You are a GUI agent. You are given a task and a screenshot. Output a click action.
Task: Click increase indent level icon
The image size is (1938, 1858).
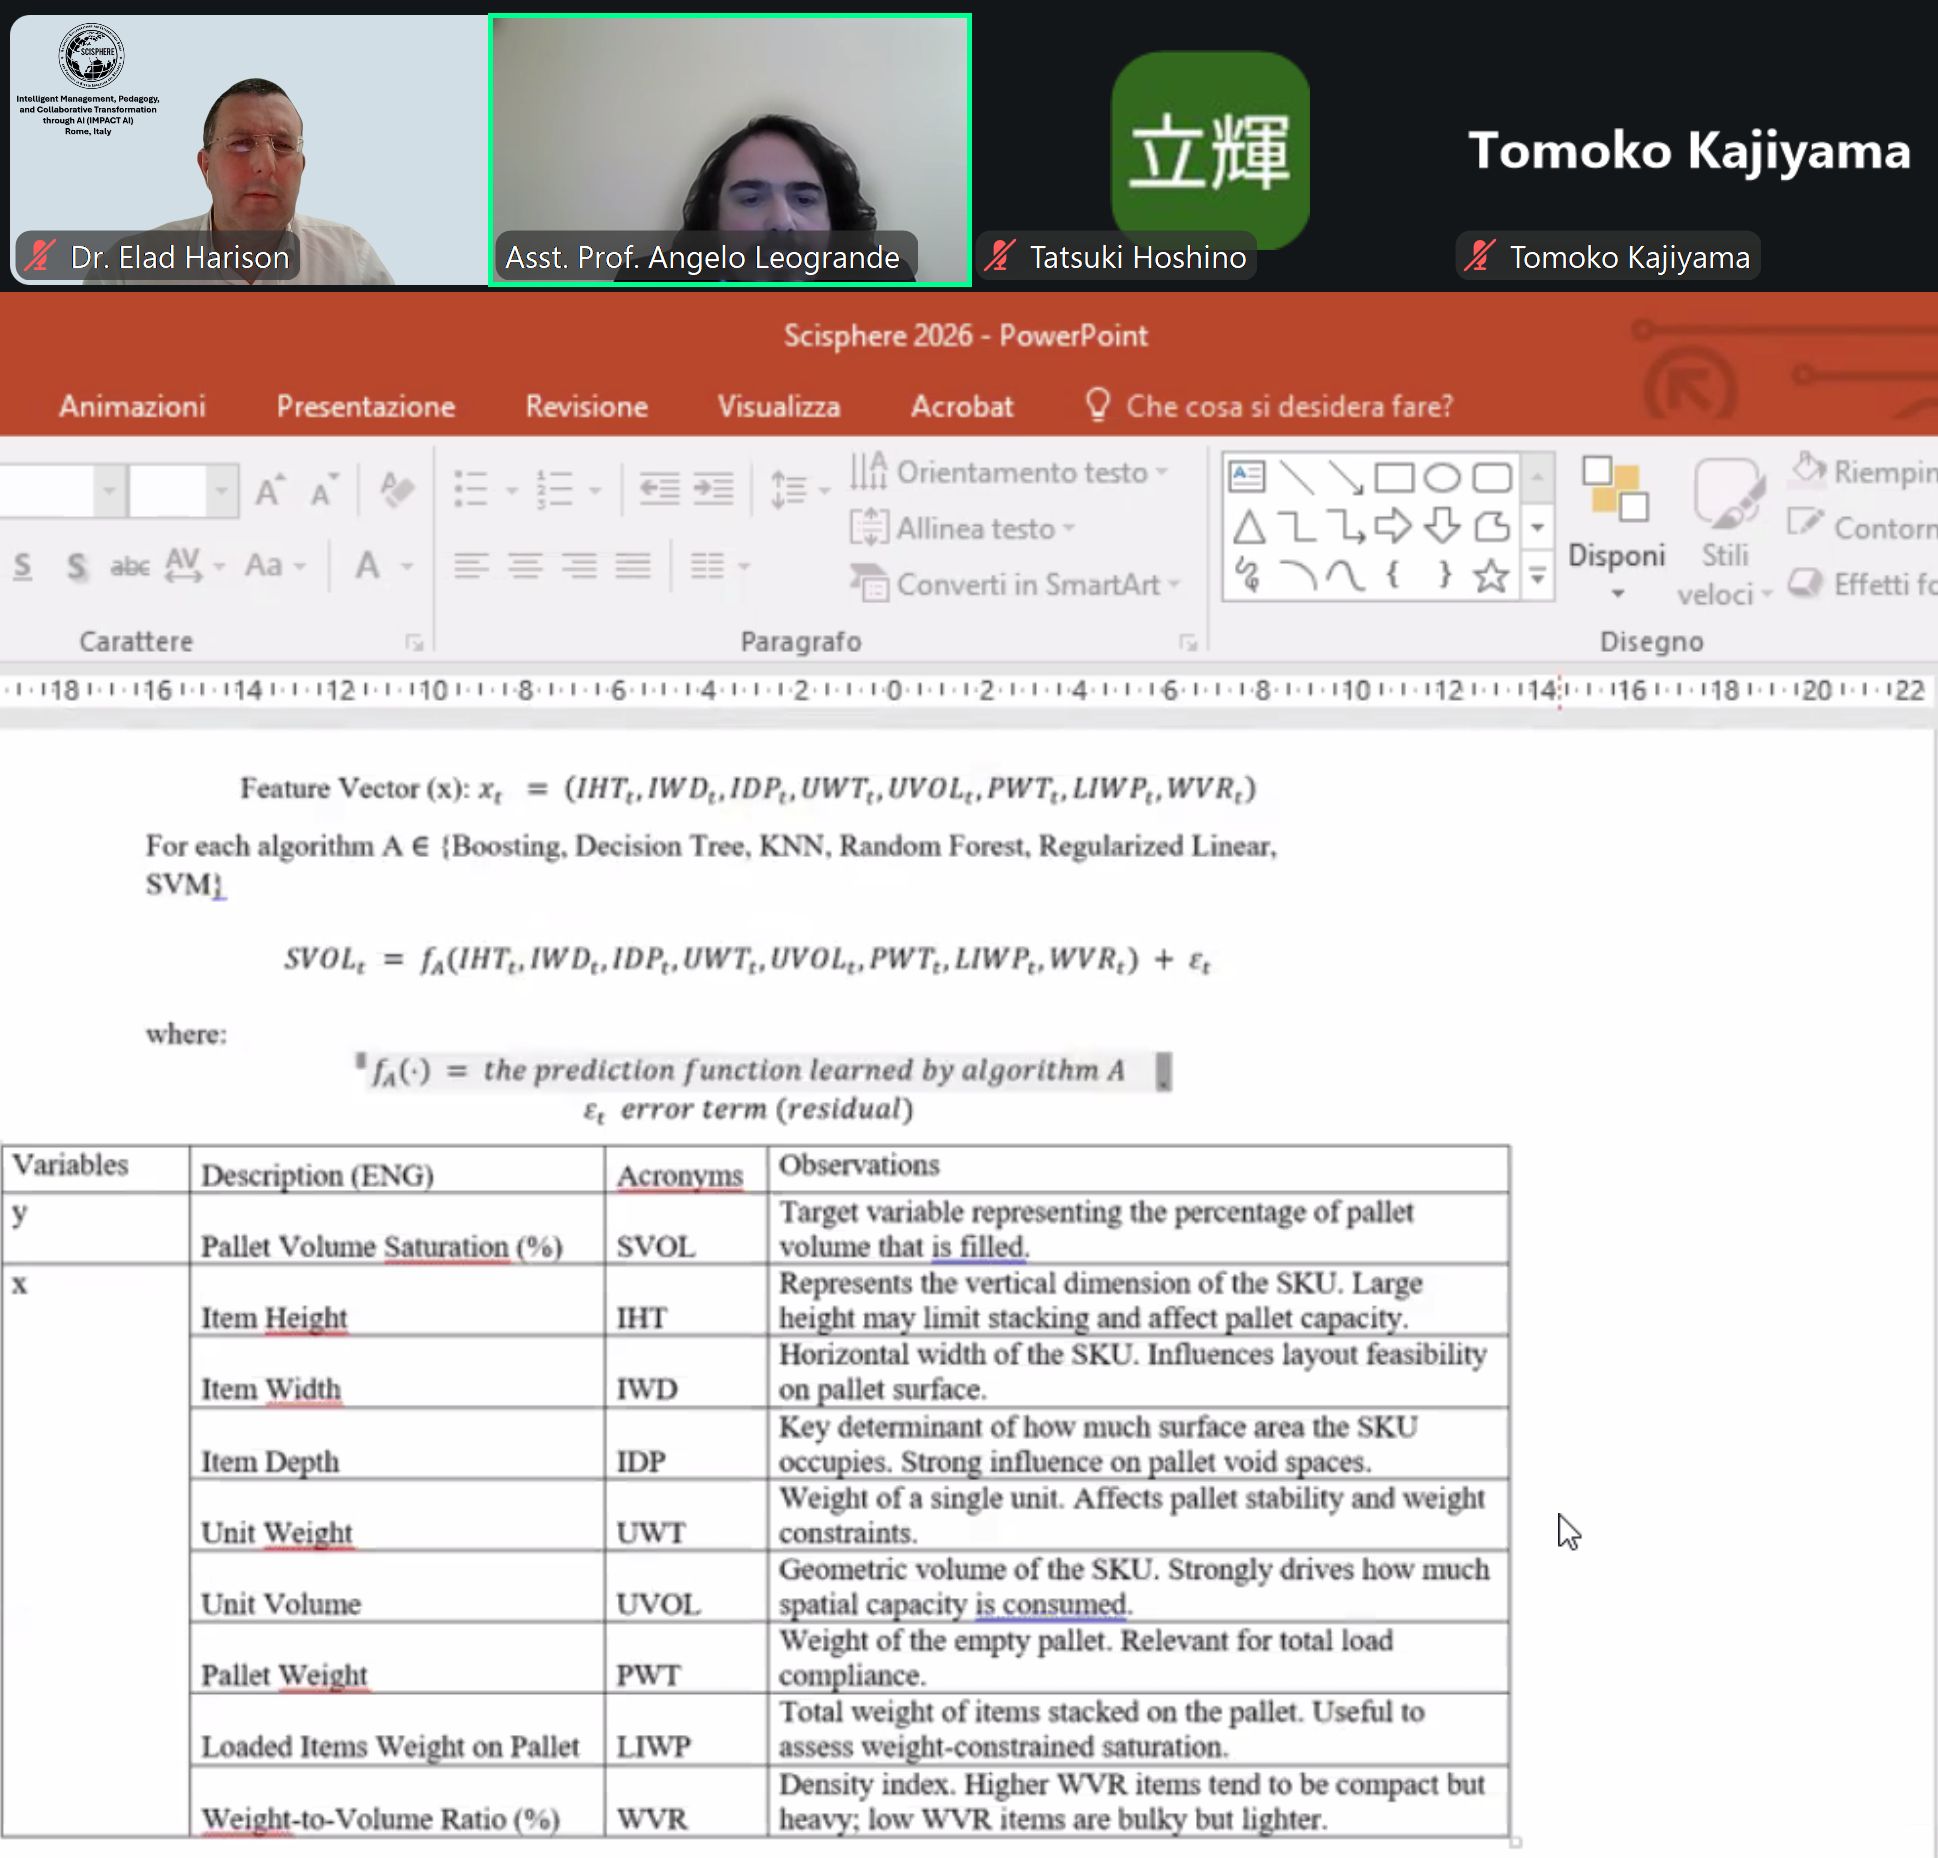point(713,489)
